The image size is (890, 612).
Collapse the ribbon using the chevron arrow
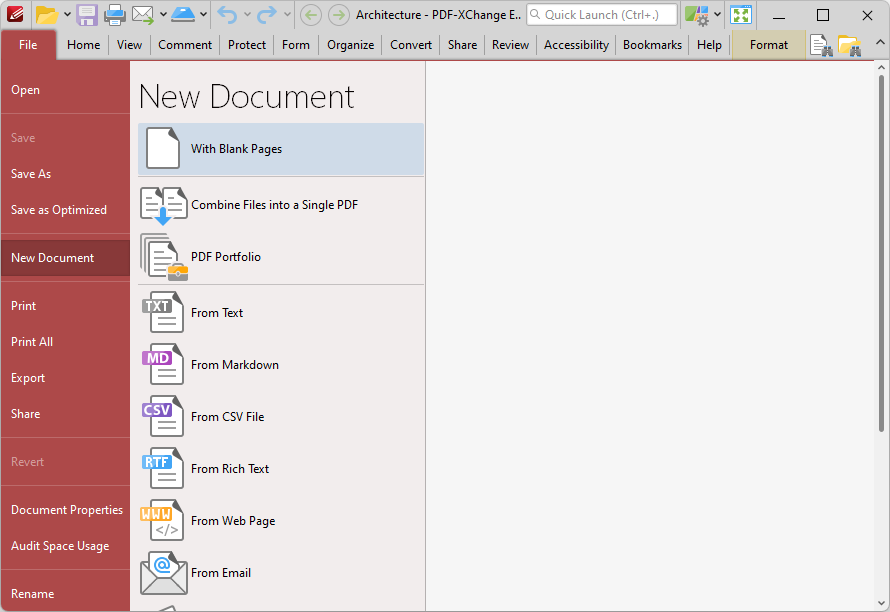[879, 42]
